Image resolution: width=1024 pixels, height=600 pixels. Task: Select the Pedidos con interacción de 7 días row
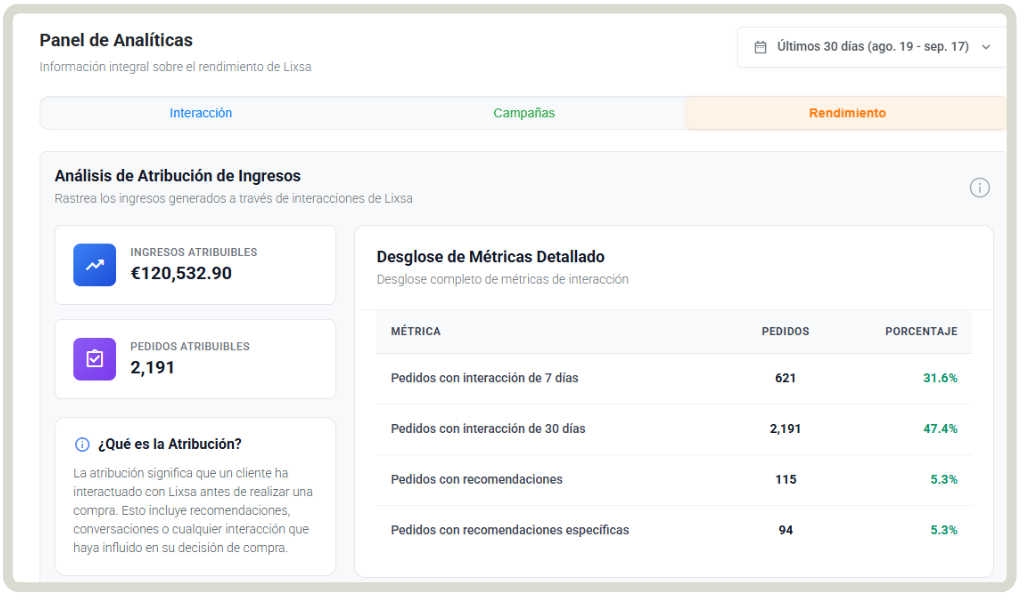(484, 378)
